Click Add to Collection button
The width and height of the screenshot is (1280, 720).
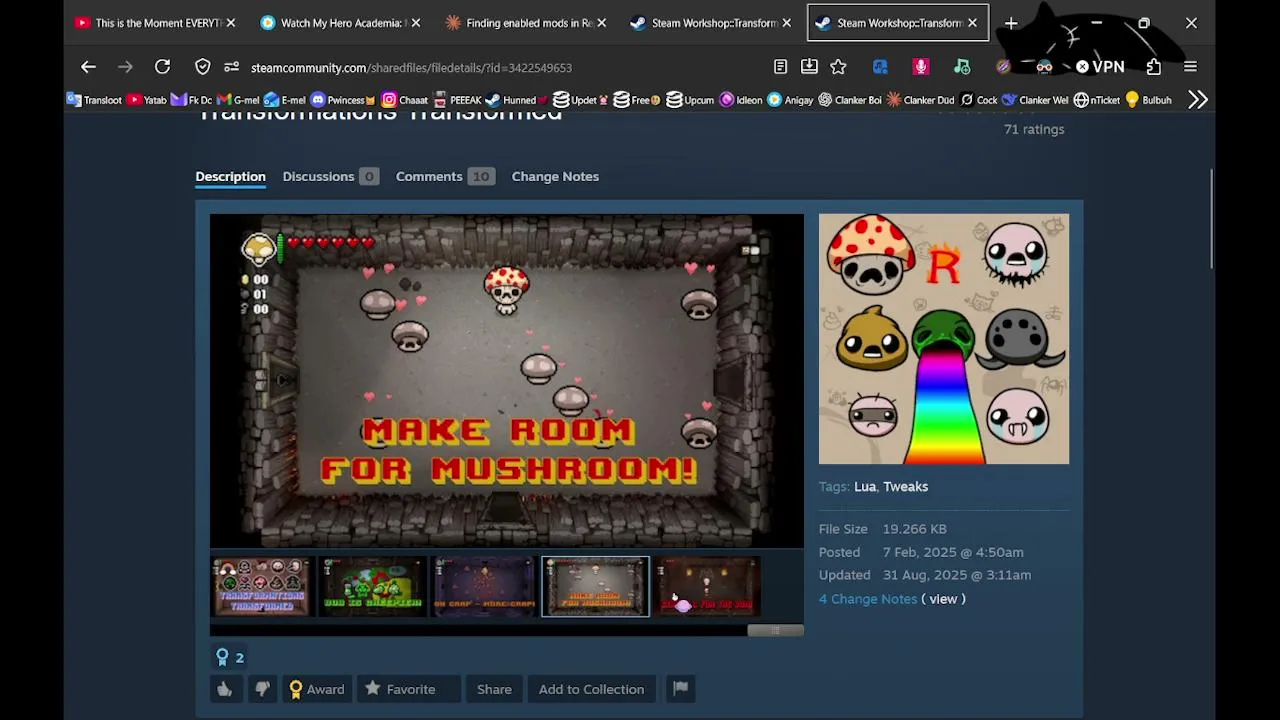pos(591,689)
